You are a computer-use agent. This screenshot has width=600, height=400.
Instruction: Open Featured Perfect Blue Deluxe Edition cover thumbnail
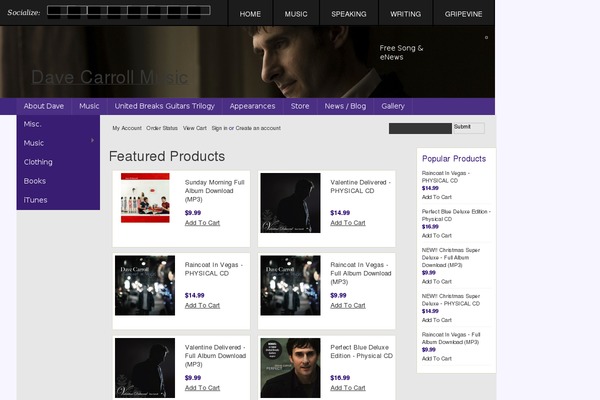tap(290, 368)
